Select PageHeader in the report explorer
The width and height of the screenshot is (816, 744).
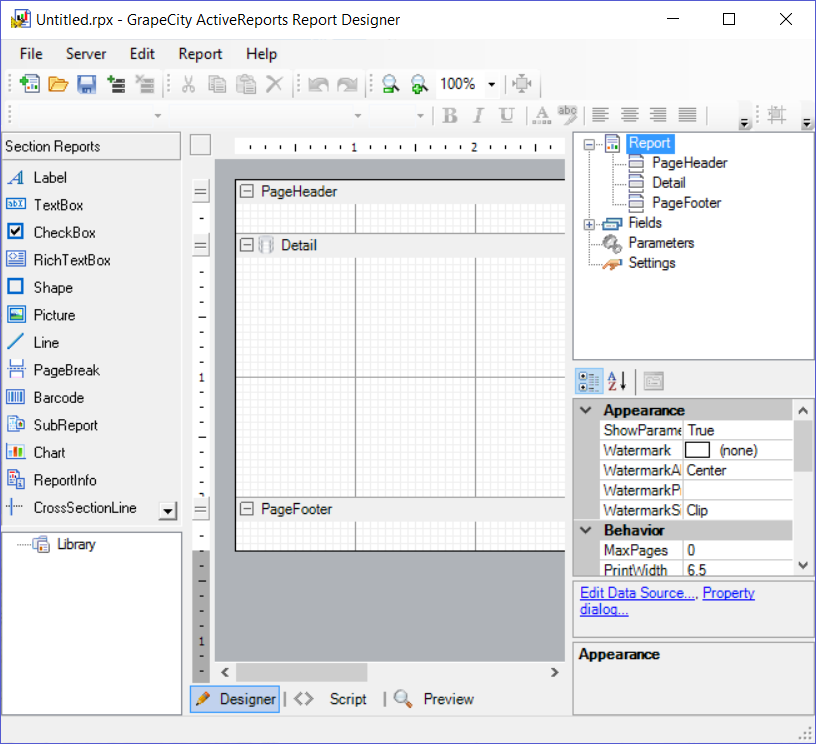point(689,163)
